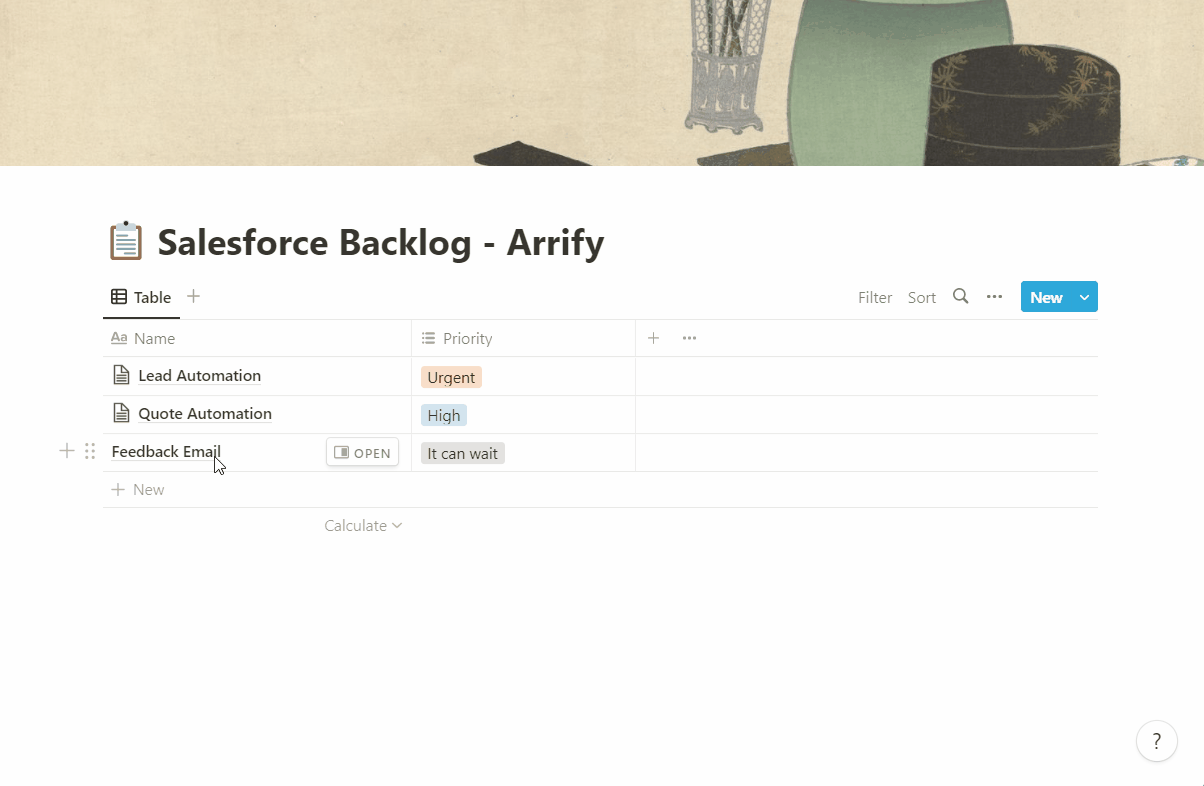Insert a row using the plus icon near Feedback Email
This screenshot has width=1204, height=786.
66,451
